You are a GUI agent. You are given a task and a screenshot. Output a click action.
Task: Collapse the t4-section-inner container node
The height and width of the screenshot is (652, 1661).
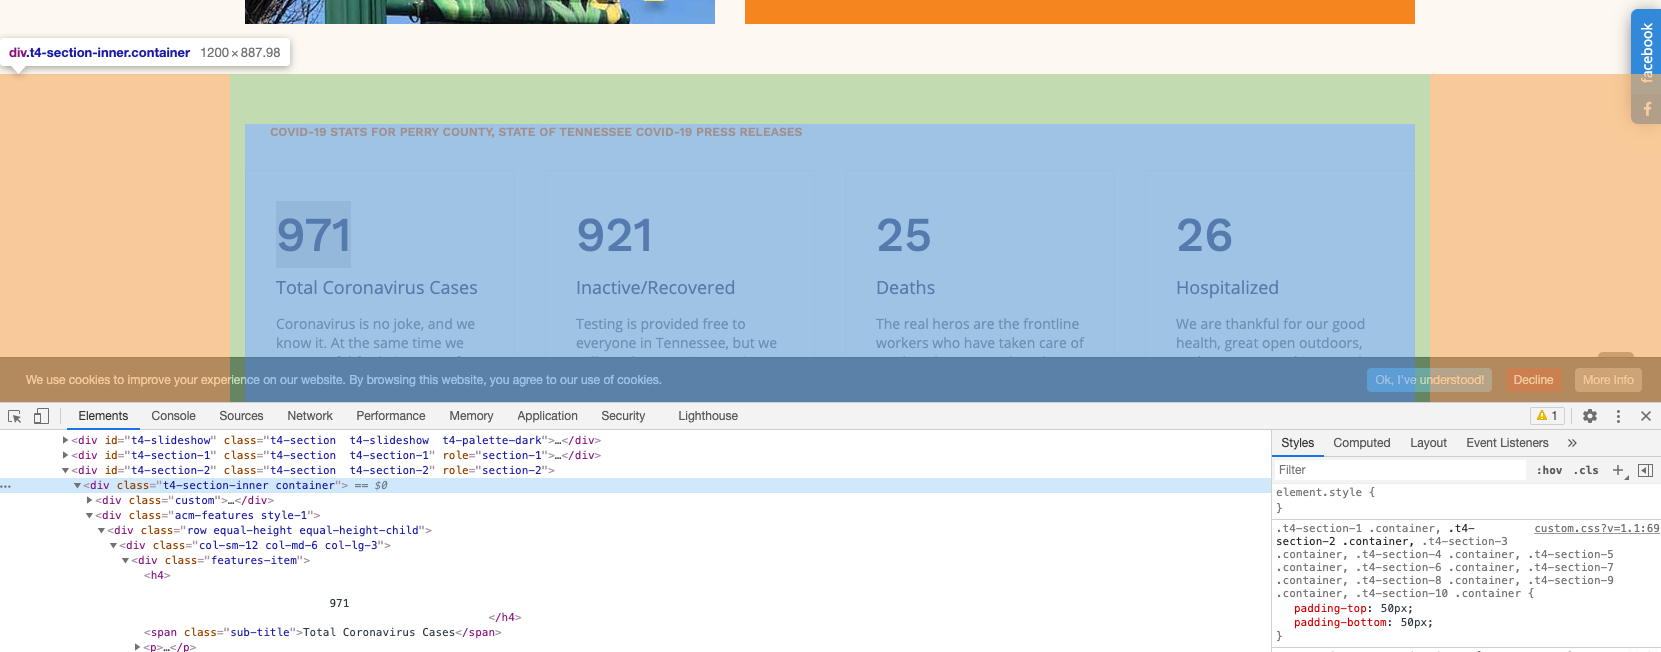point(78,485)
